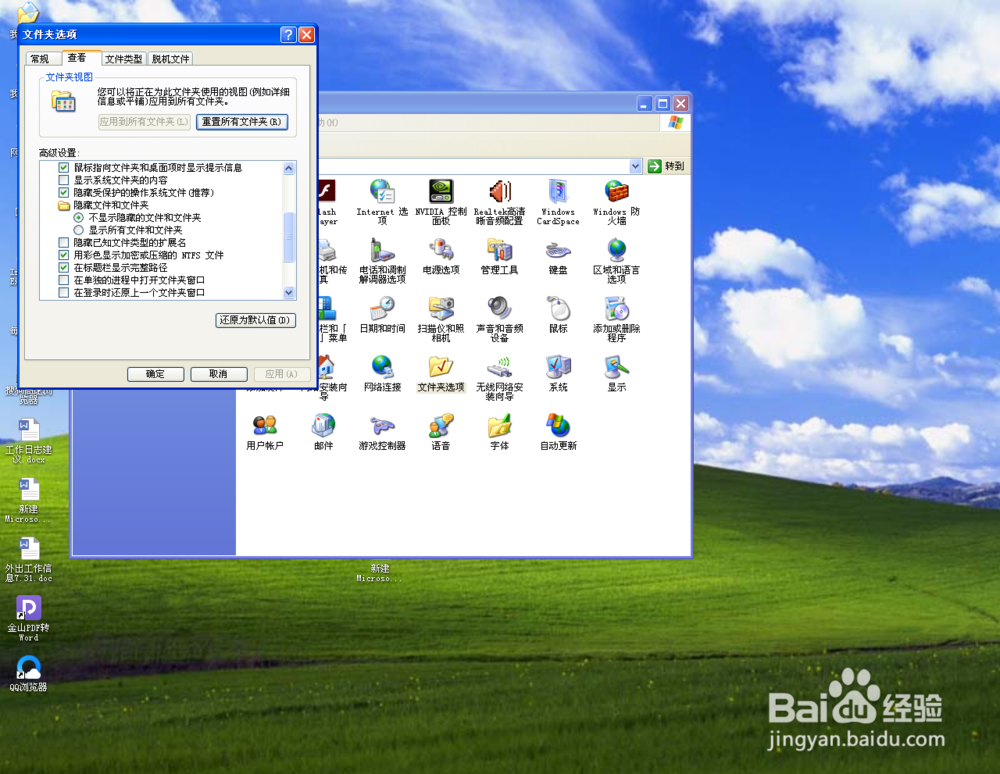Open 电源选项 icon
This screenshot has width=1000, height=774.
click(x=441, y=256)
